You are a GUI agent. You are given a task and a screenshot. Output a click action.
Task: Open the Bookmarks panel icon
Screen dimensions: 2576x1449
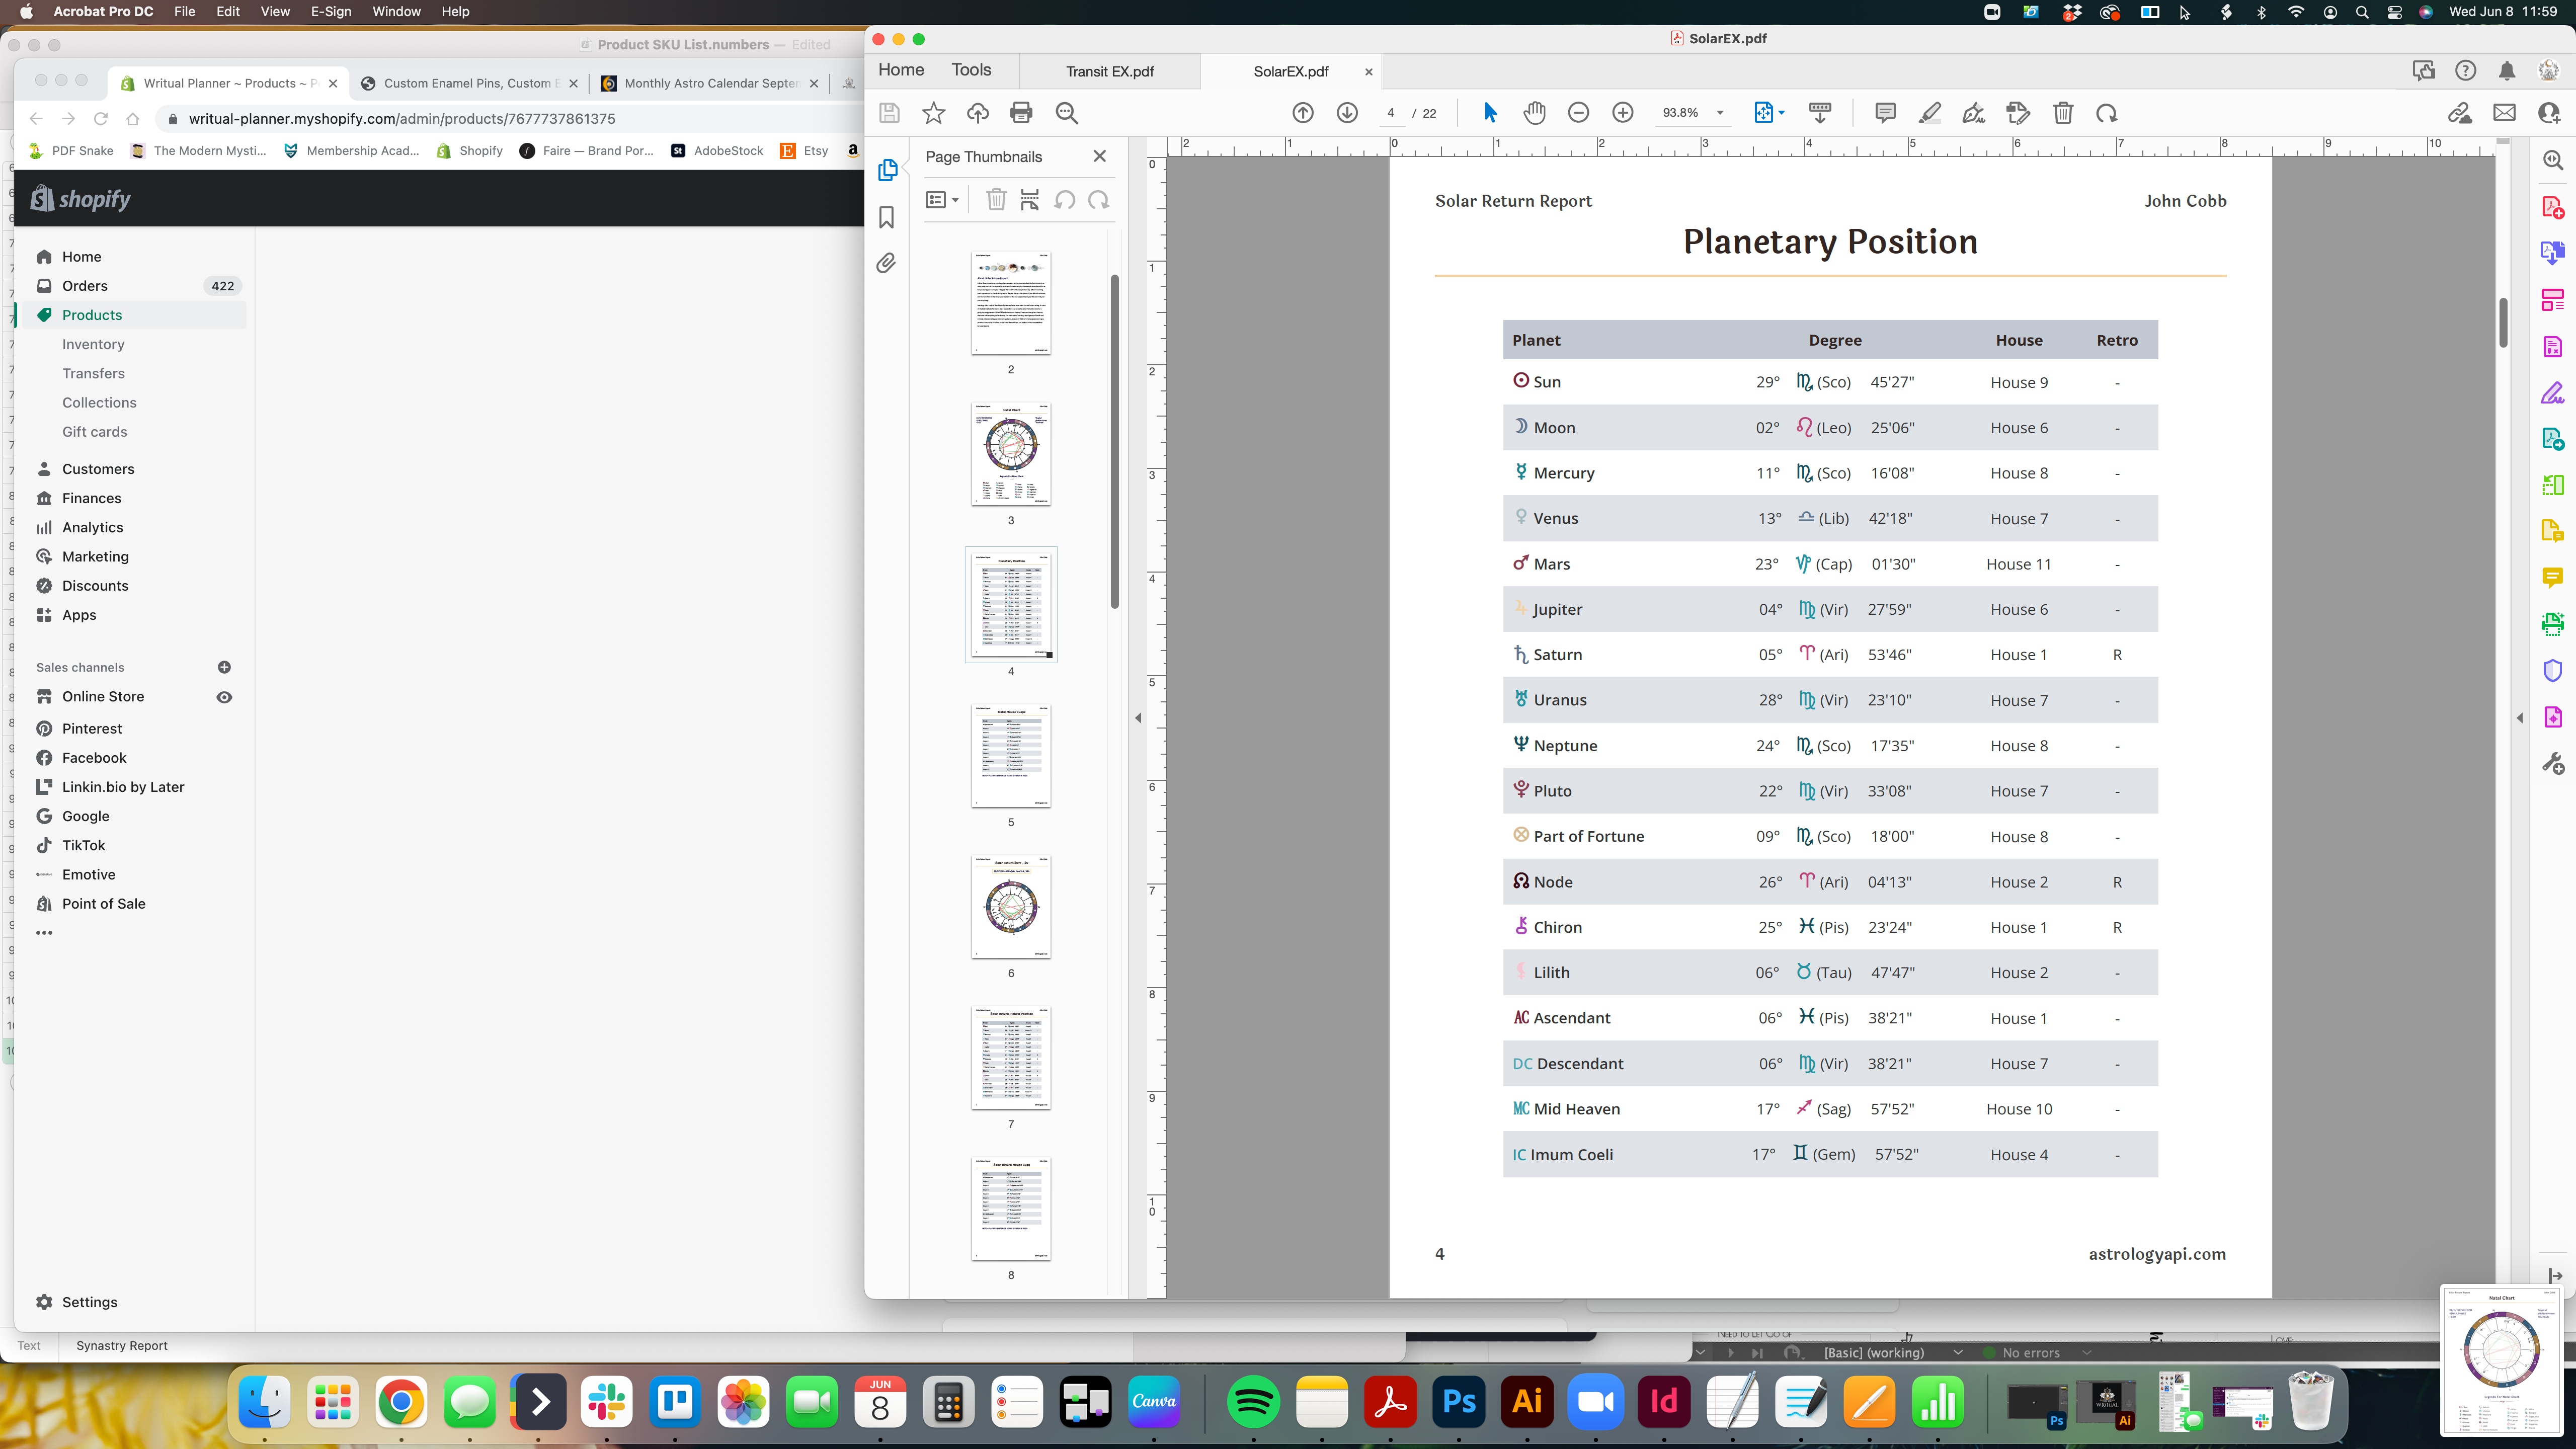pyautogui.click(x=886, y=217)
